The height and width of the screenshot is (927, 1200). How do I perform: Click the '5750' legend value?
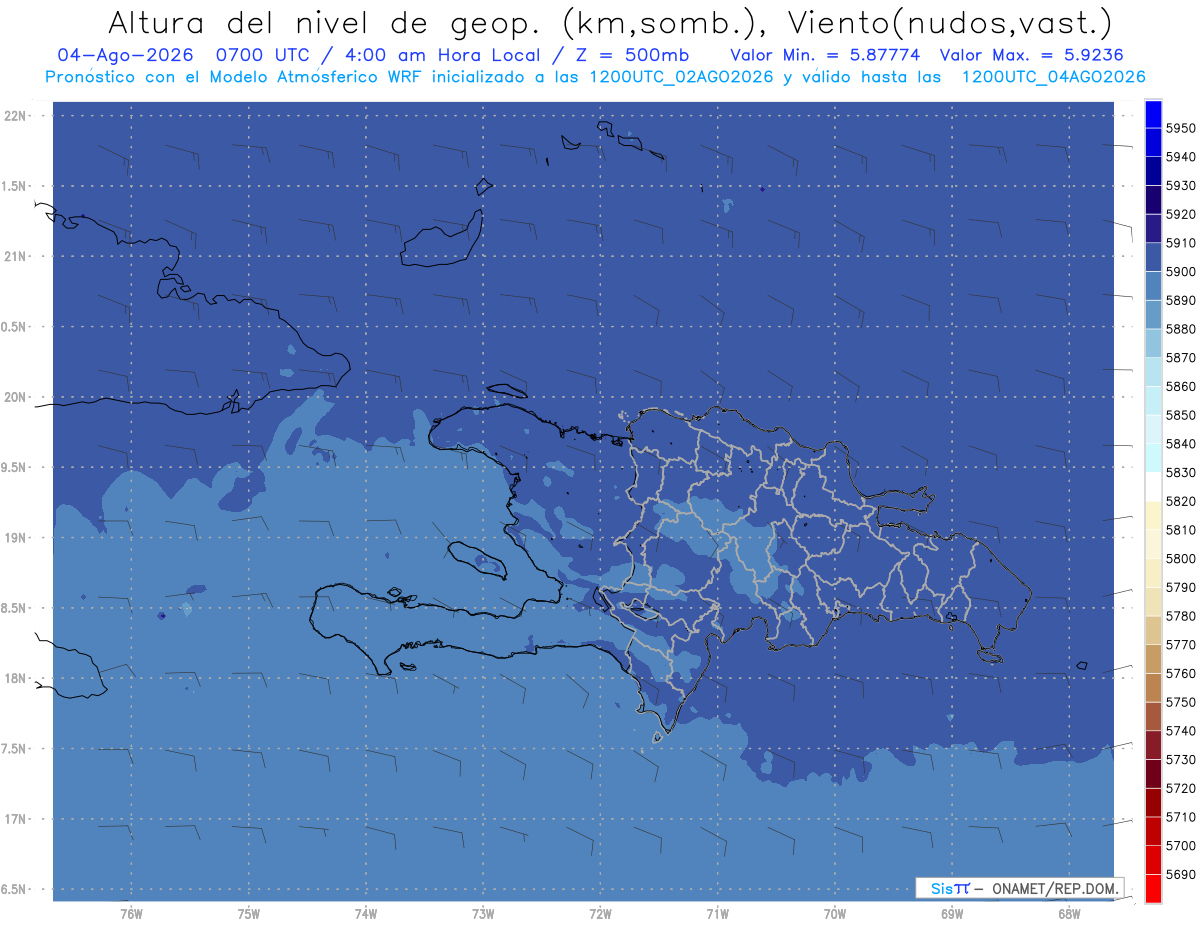point(1181,702)
